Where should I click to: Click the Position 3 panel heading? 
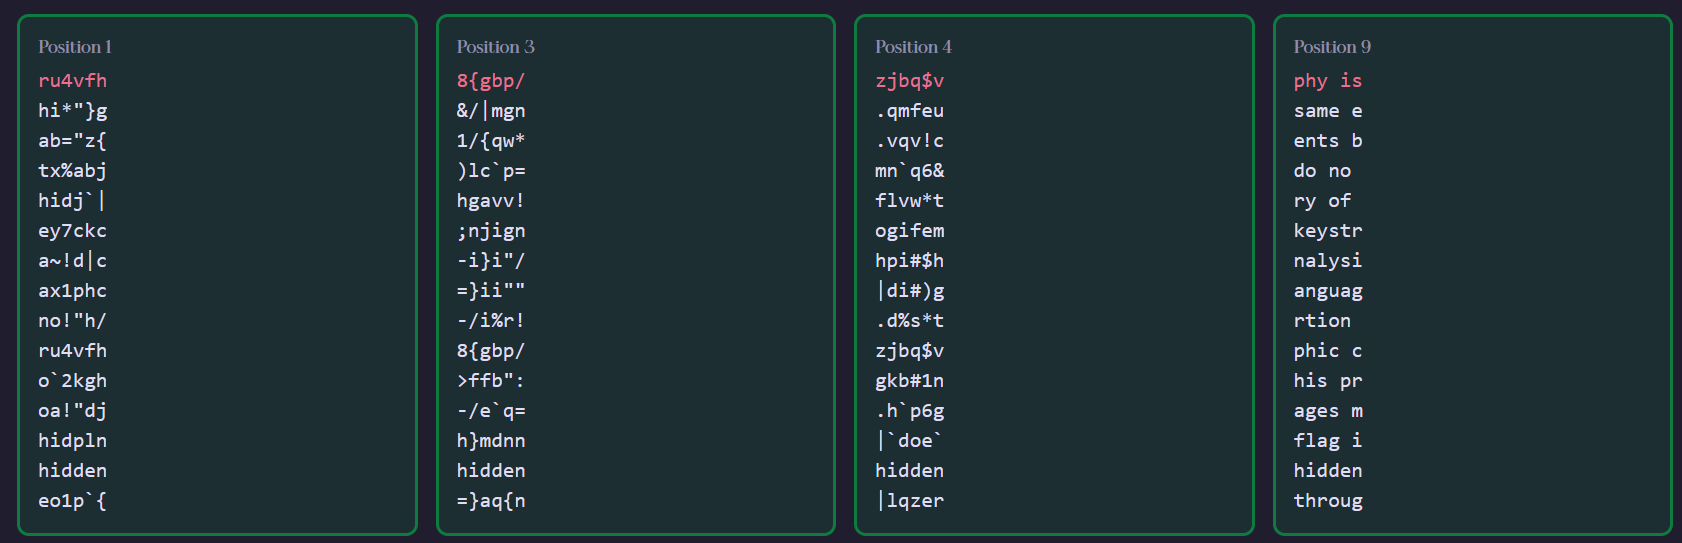495,47
